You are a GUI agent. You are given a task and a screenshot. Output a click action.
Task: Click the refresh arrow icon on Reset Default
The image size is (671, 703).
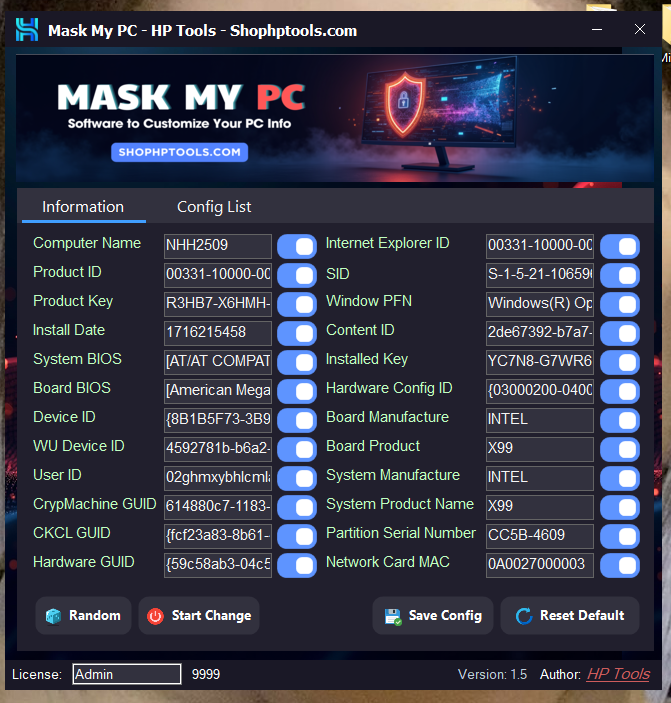click(523, 616)
